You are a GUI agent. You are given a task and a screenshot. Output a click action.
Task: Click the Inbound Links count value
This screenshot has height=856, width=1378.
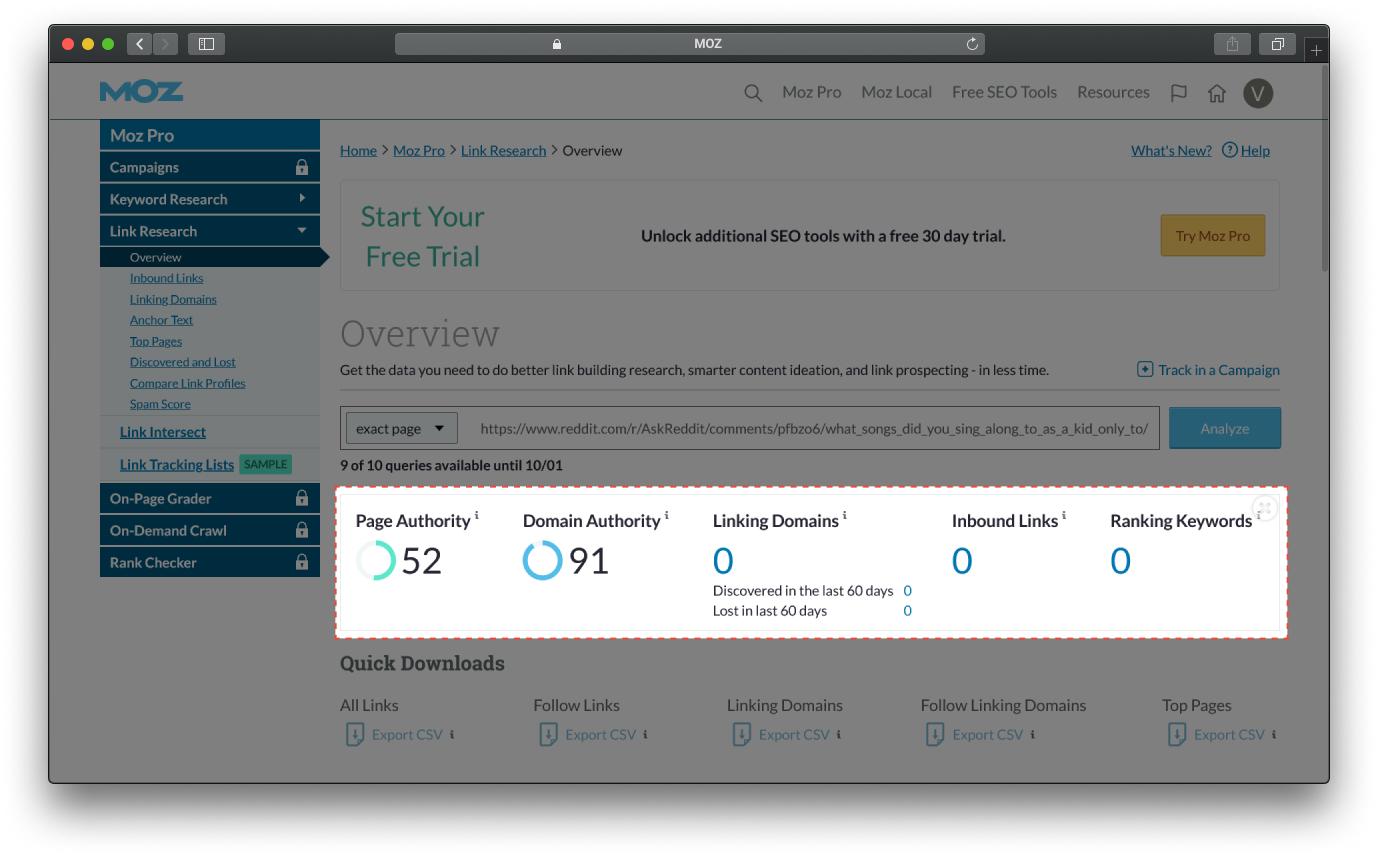coord(962,560)
